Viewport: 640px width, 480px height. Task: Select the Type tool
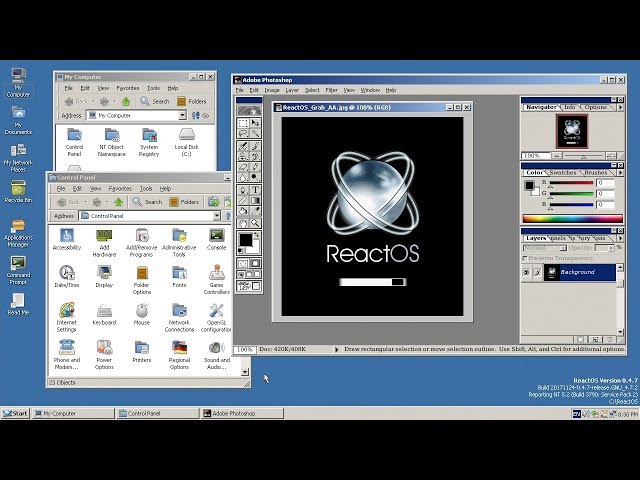(x=256, y=190)
